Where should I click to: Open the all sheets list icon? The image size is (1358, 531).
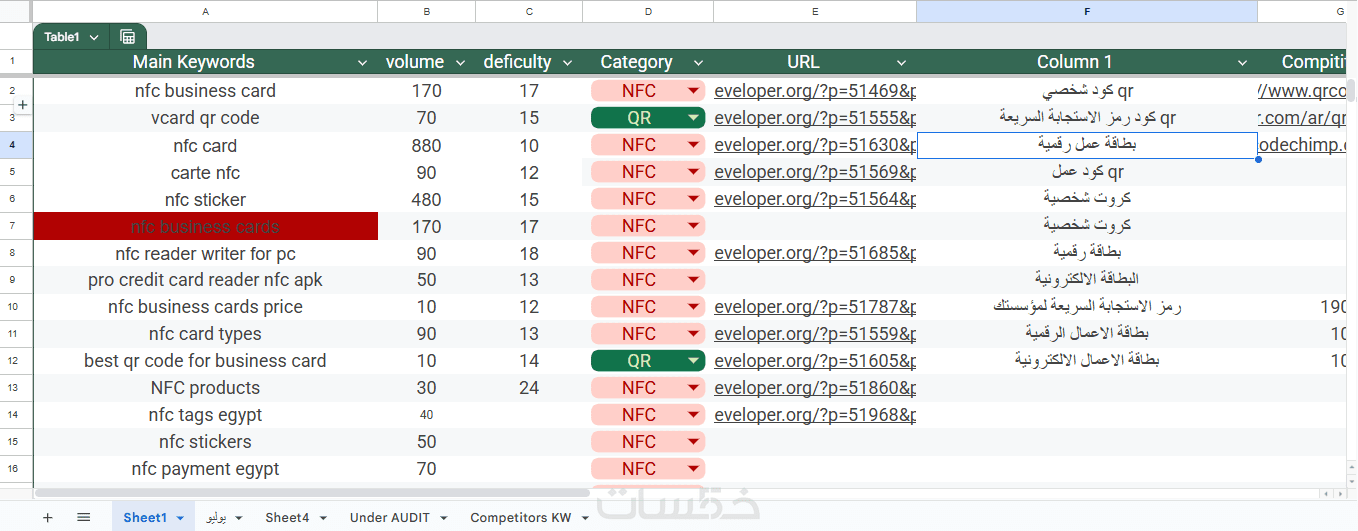(84, 517)
